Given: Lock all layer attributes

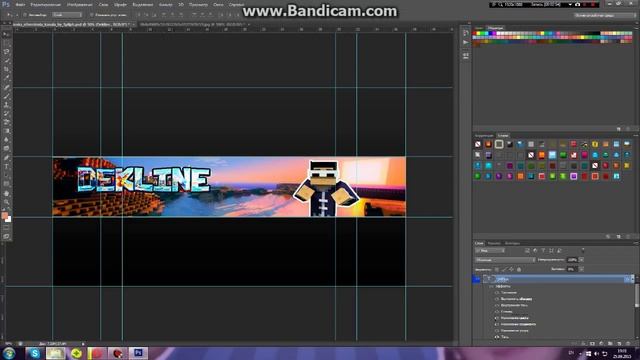Looking at the screenshot, I should pos(519,269).
